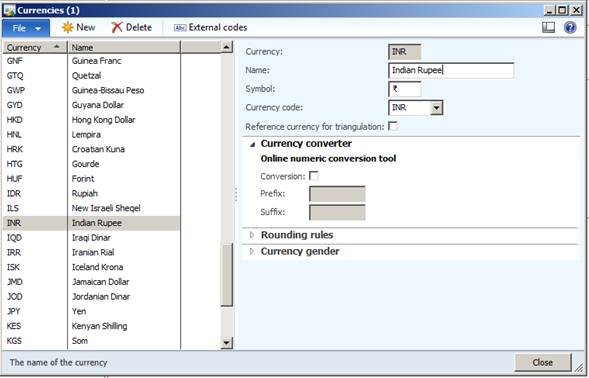Open the Currency code dropdown
Viewport: 589px width, 378px height.
(436, 108)
